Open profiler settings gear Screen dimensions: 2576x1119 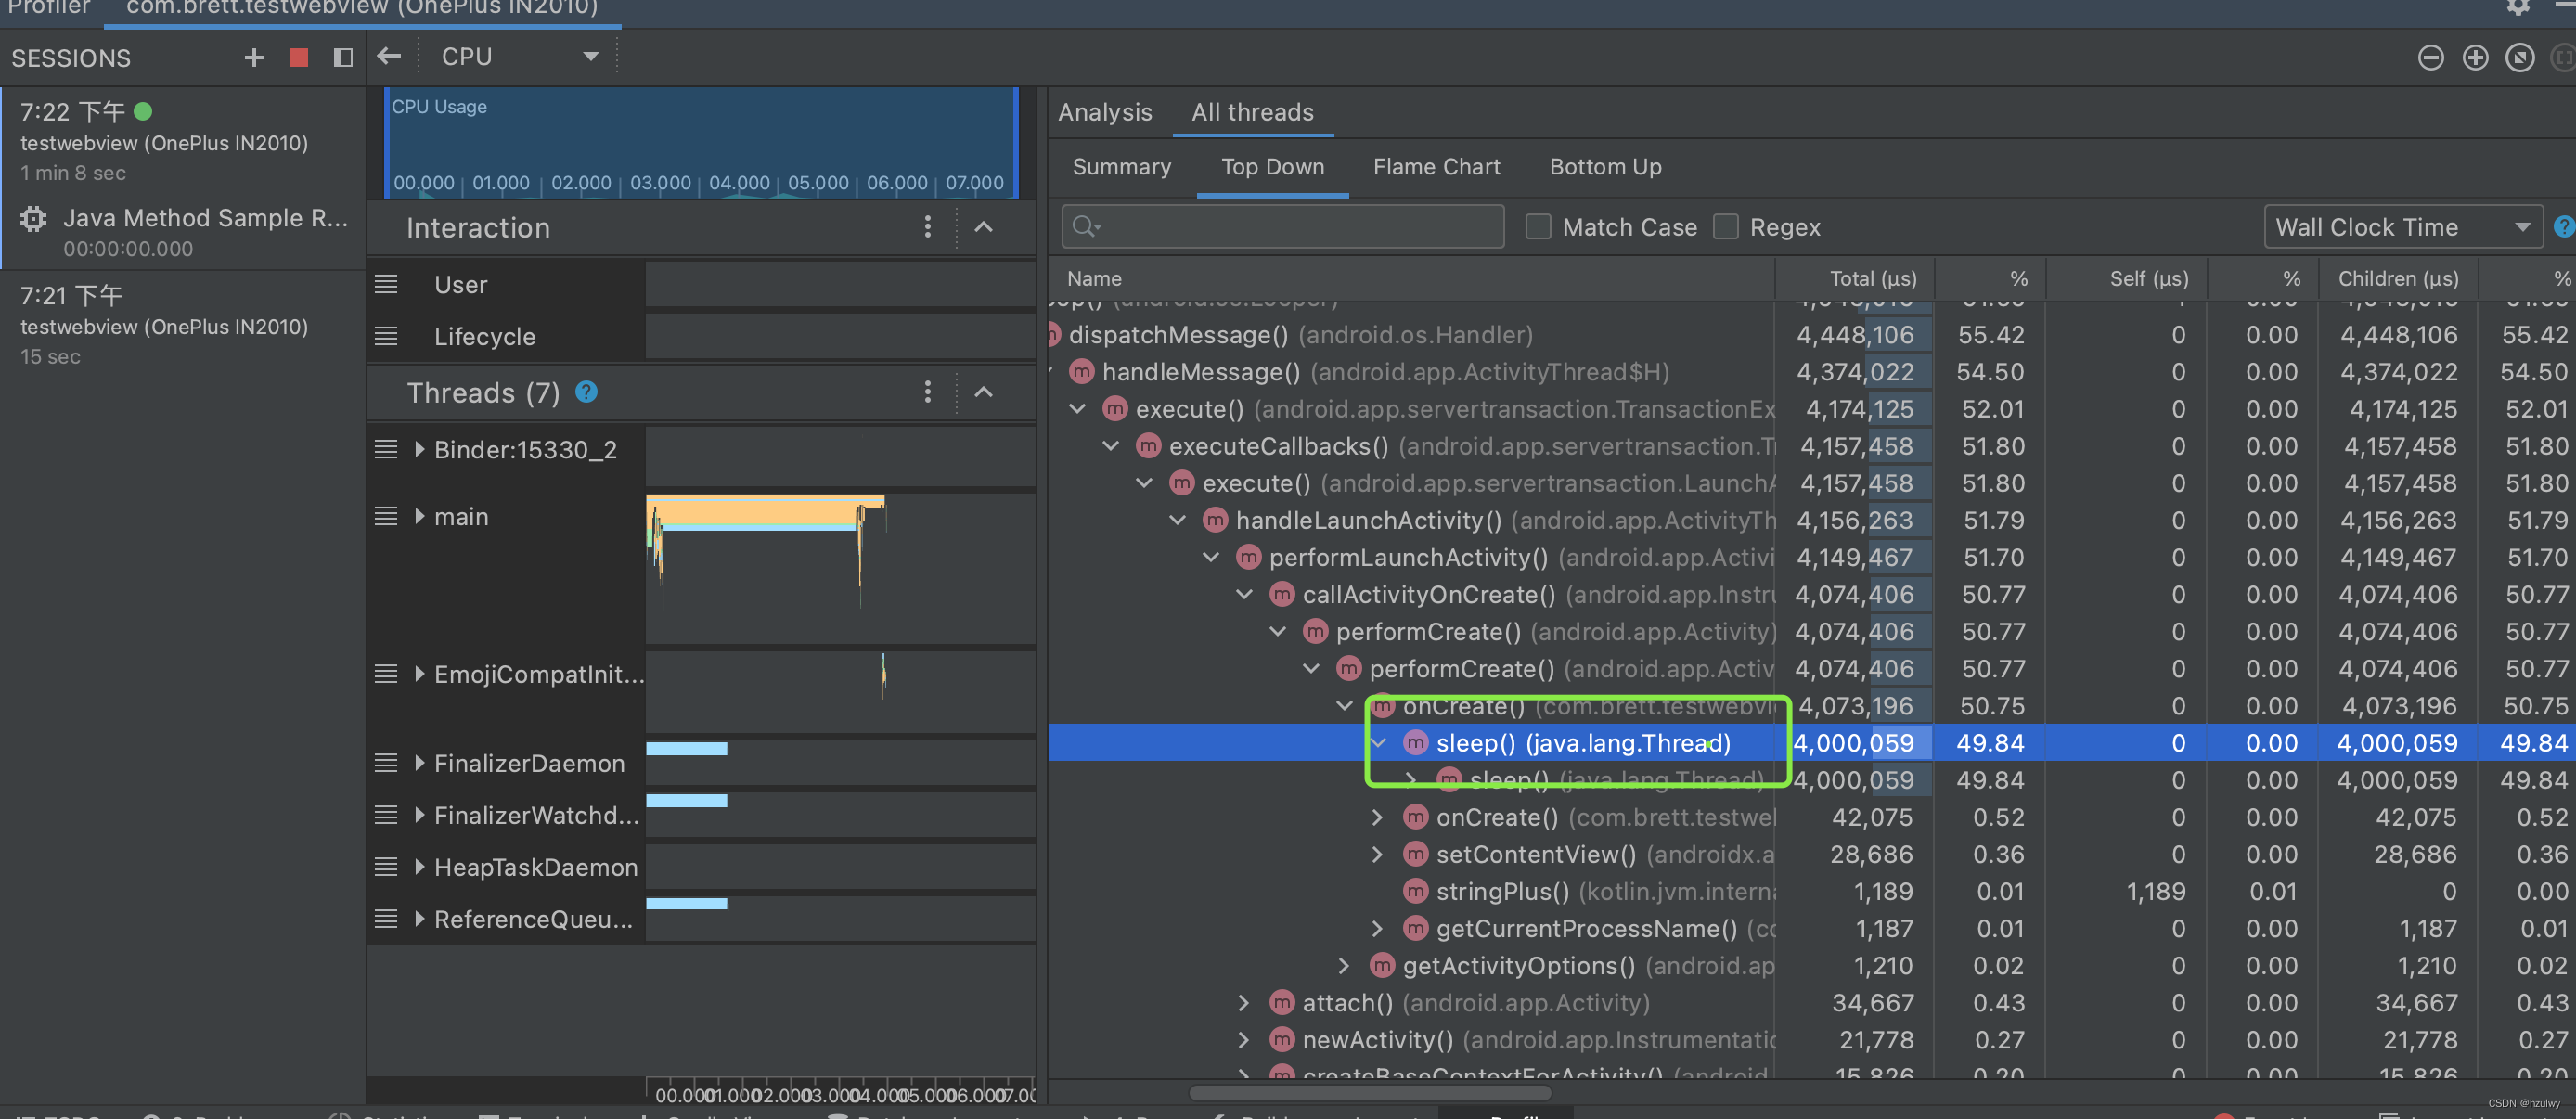coord(2518,7)
